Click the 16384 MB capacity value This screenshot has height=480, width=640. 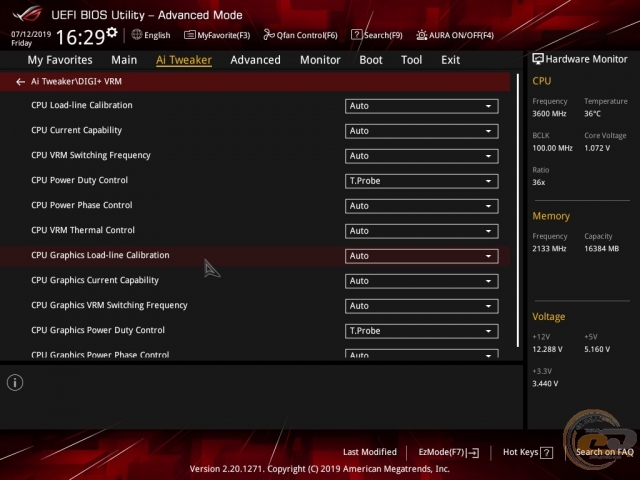(x=601, y=249)
